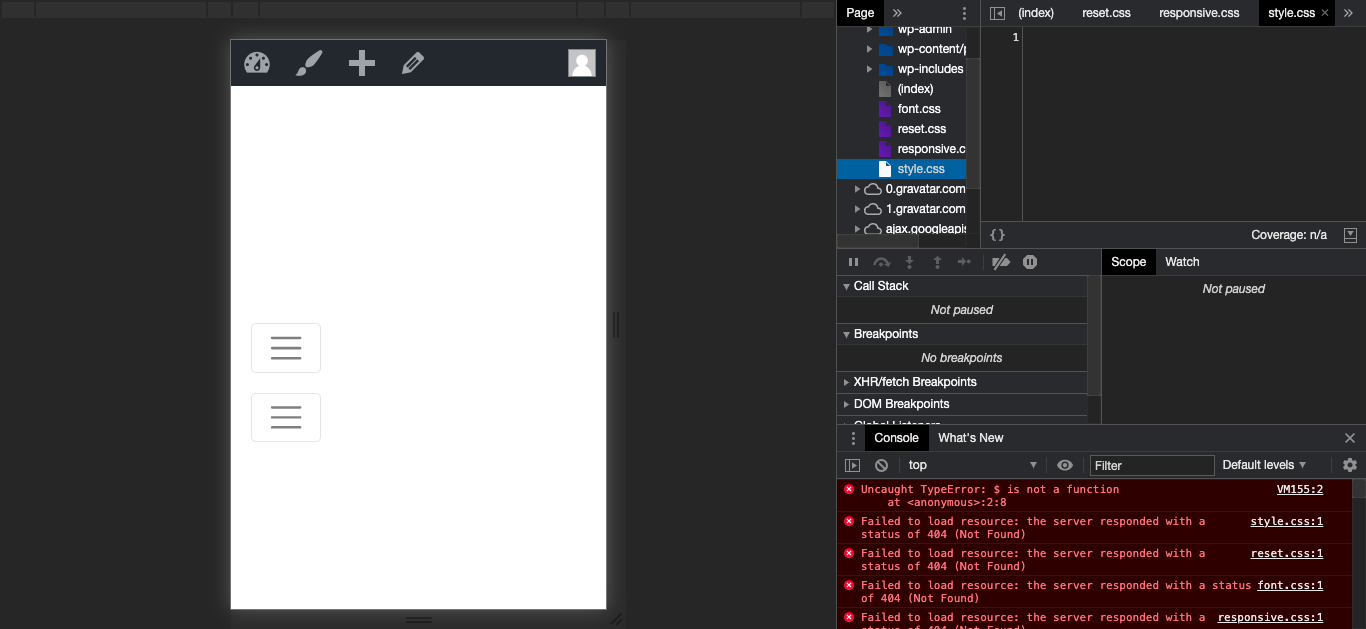
Task: Open the top context selector dropdown
Action: pos(972,465)
